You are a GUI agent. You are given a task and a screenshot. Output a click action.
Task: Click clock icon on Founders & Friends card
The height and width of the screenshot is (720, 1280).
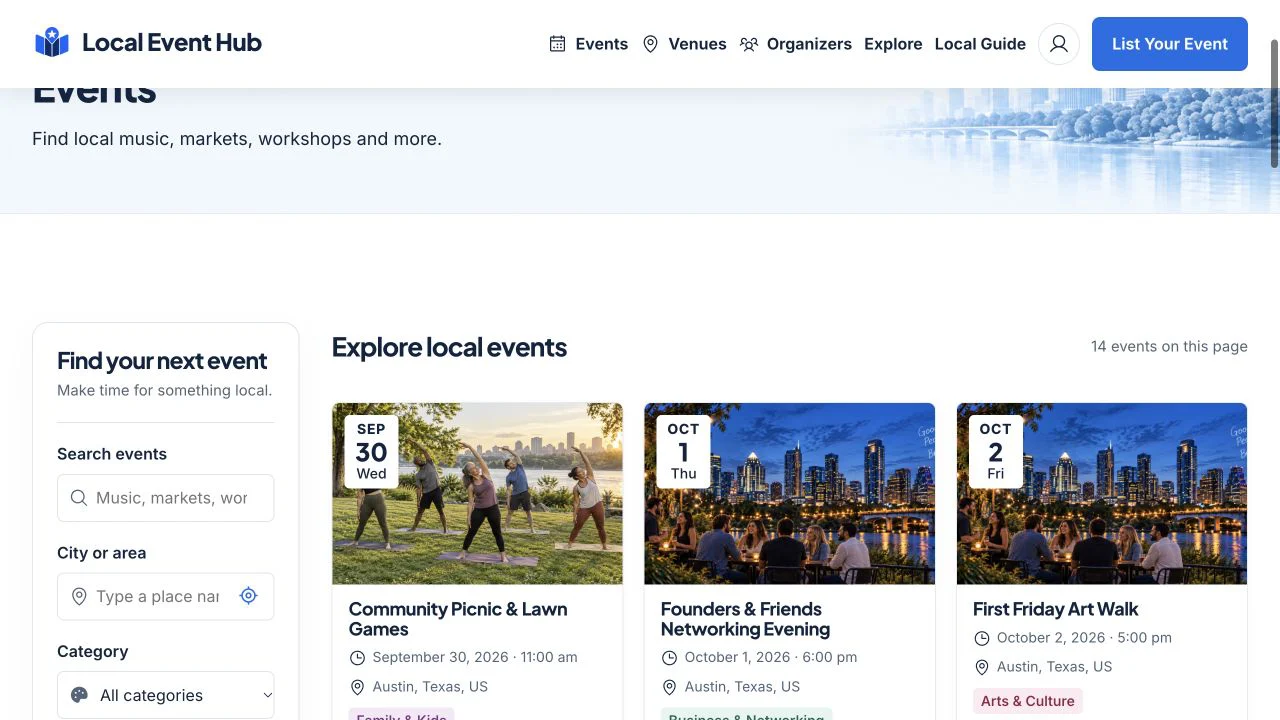click(669, 658)
